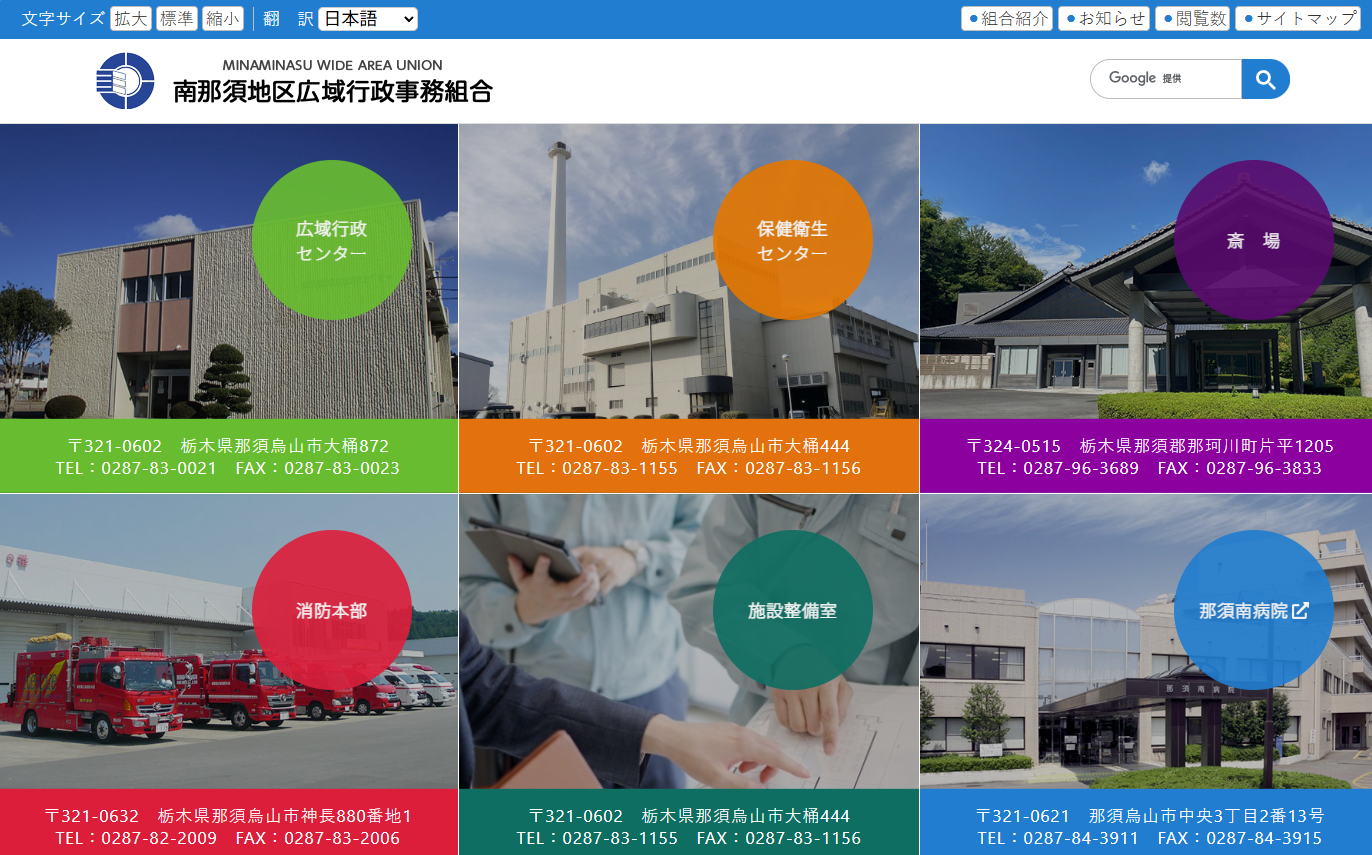
Task: Open the お知らせ menu item
Action: [1103, 19]
